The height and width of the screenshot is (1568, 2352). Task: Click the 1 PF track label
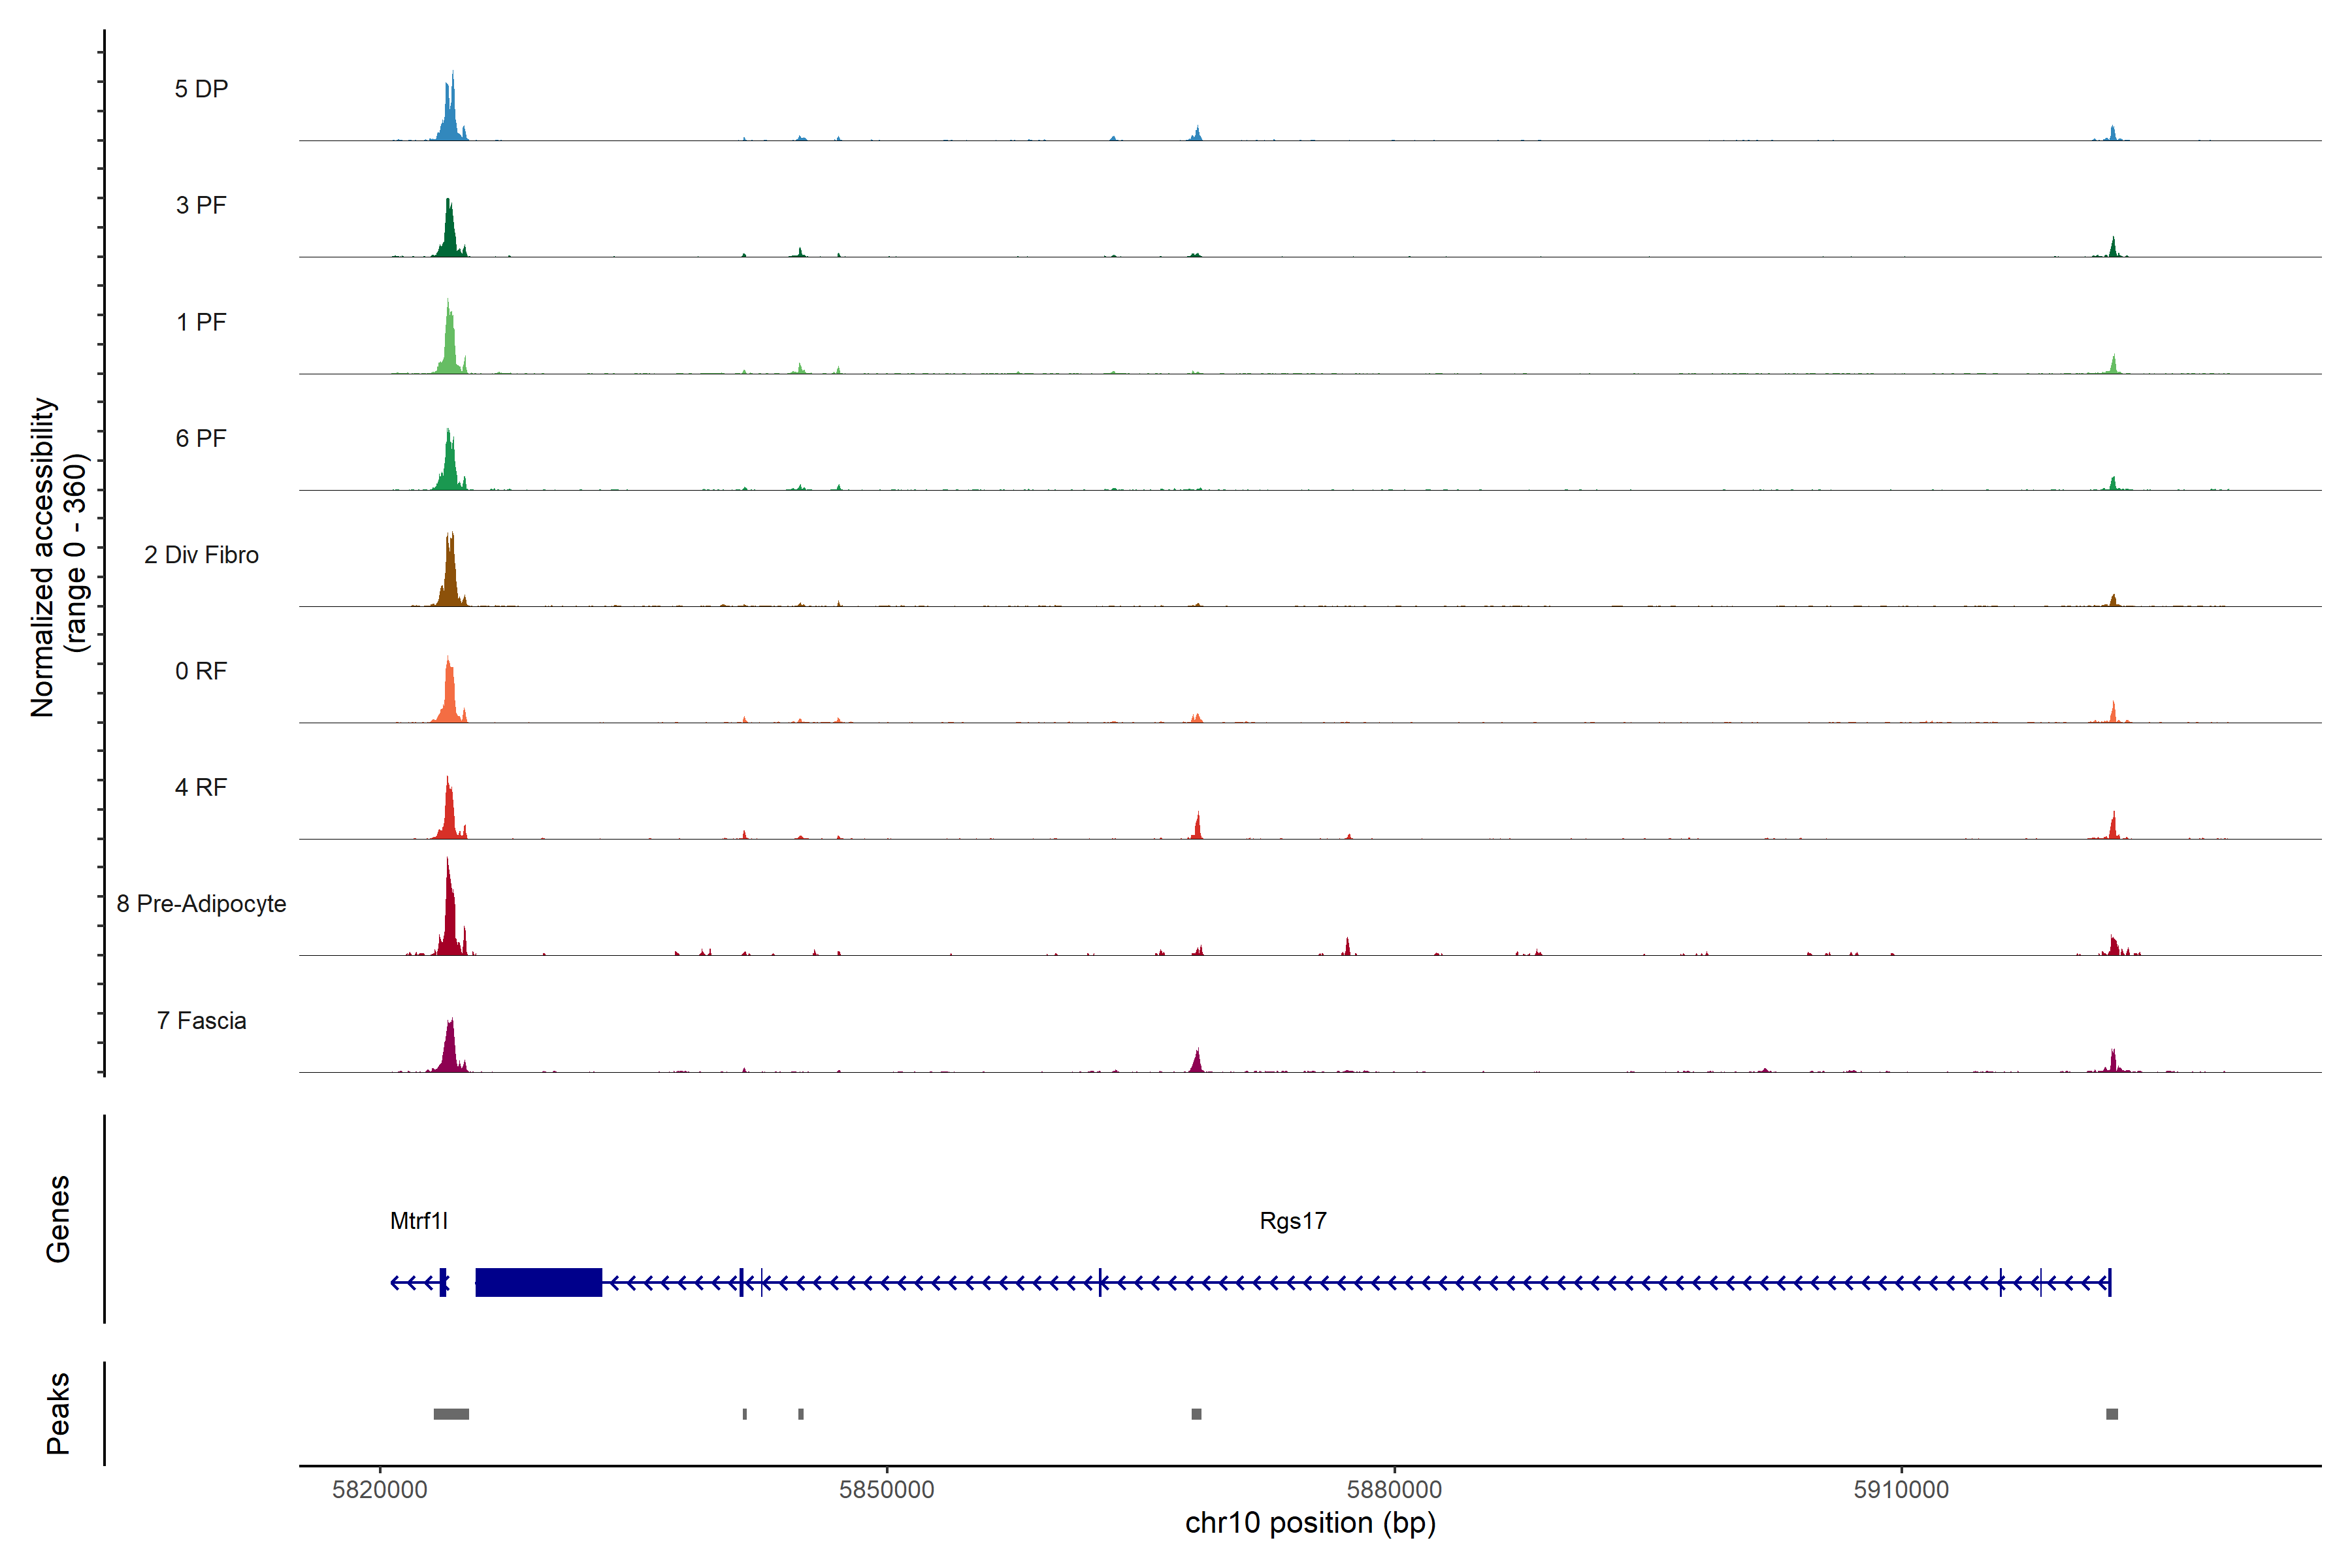click(x=201, y=322)
